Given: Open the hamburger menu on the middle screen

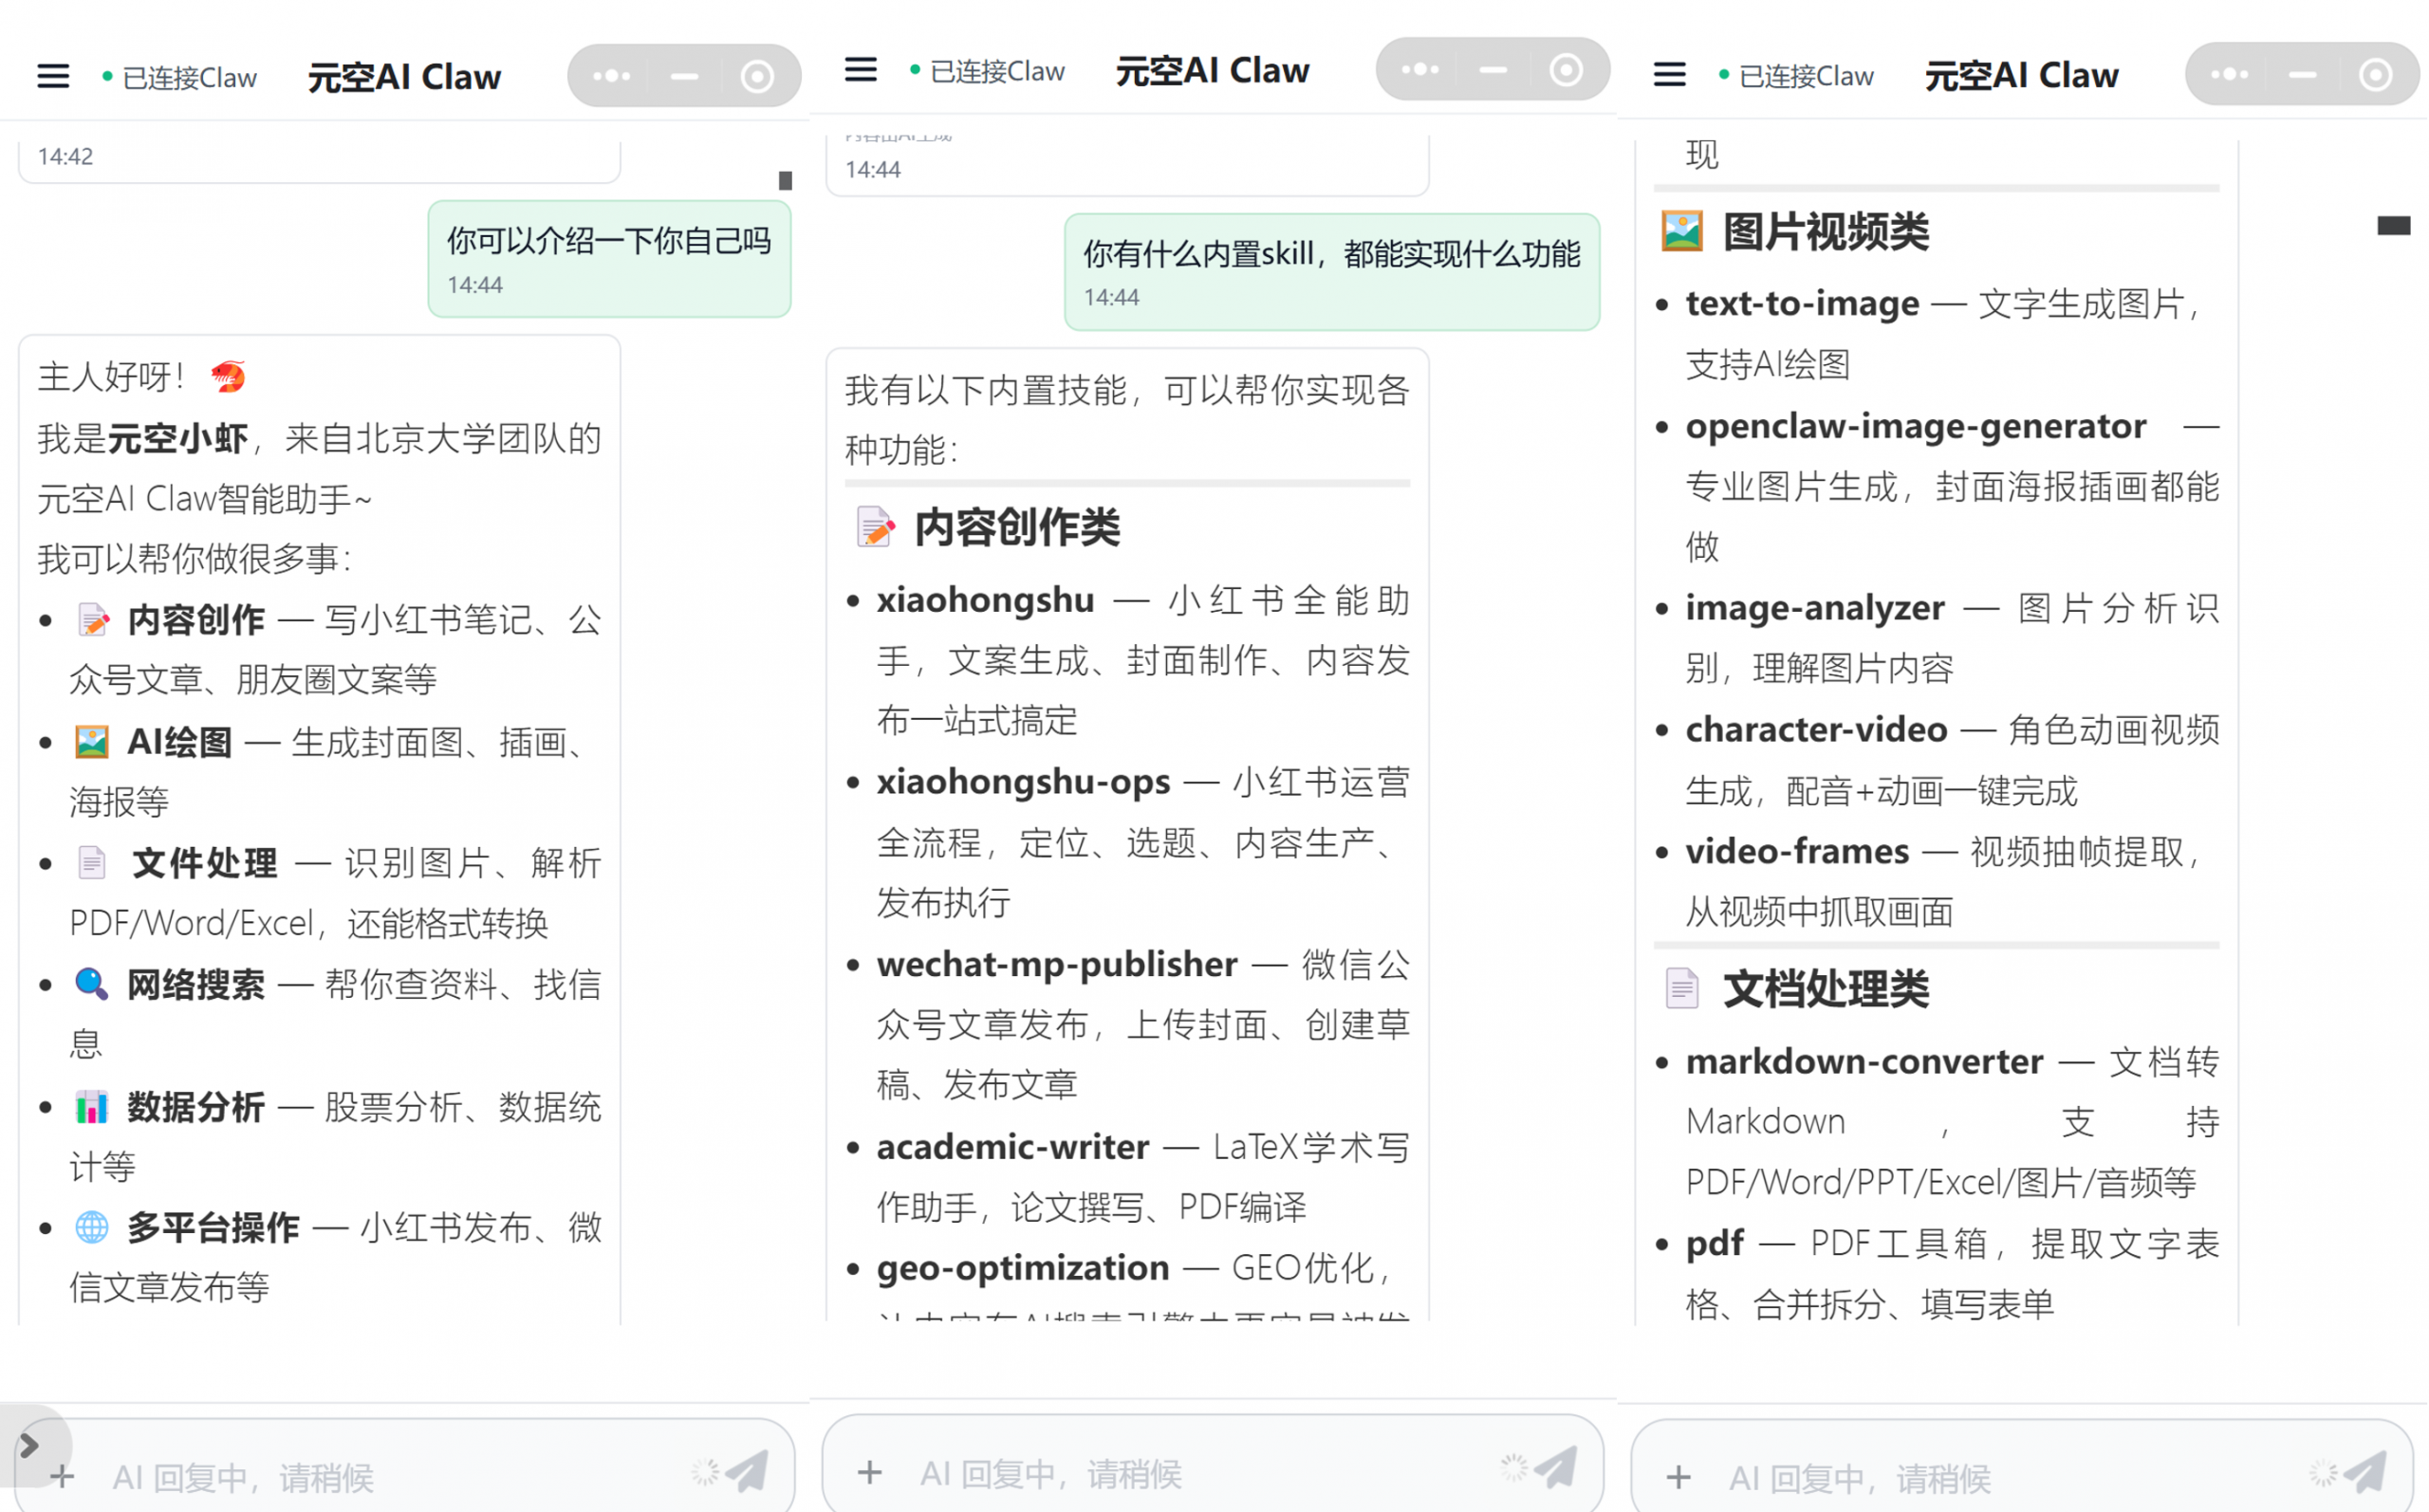Looking at the screenshot, I should 861,70.
